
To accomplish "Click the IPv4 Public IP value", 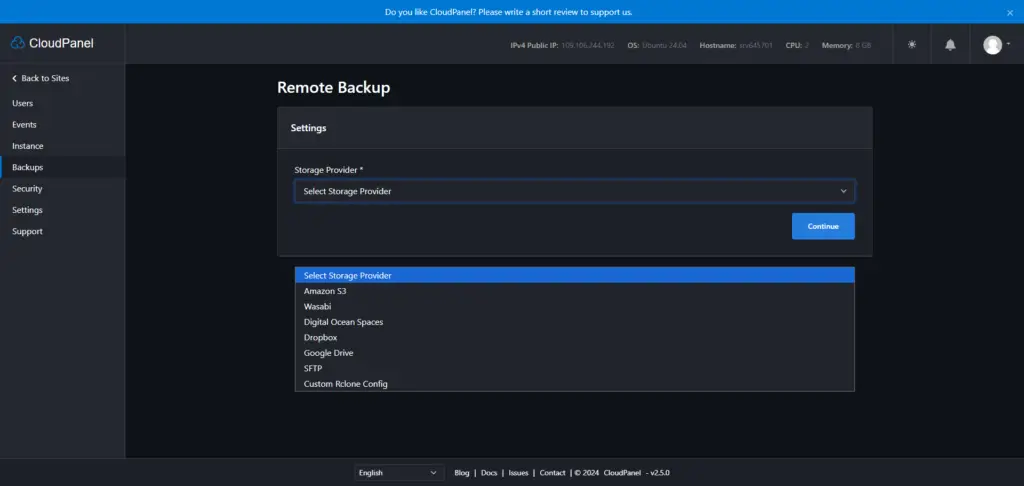I will 588,46.
